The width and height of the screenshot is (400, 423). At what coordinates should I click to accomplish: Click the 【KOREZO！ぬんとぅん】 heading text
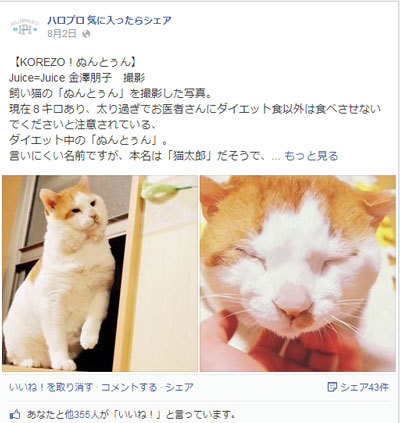click(x=73, y=62)
